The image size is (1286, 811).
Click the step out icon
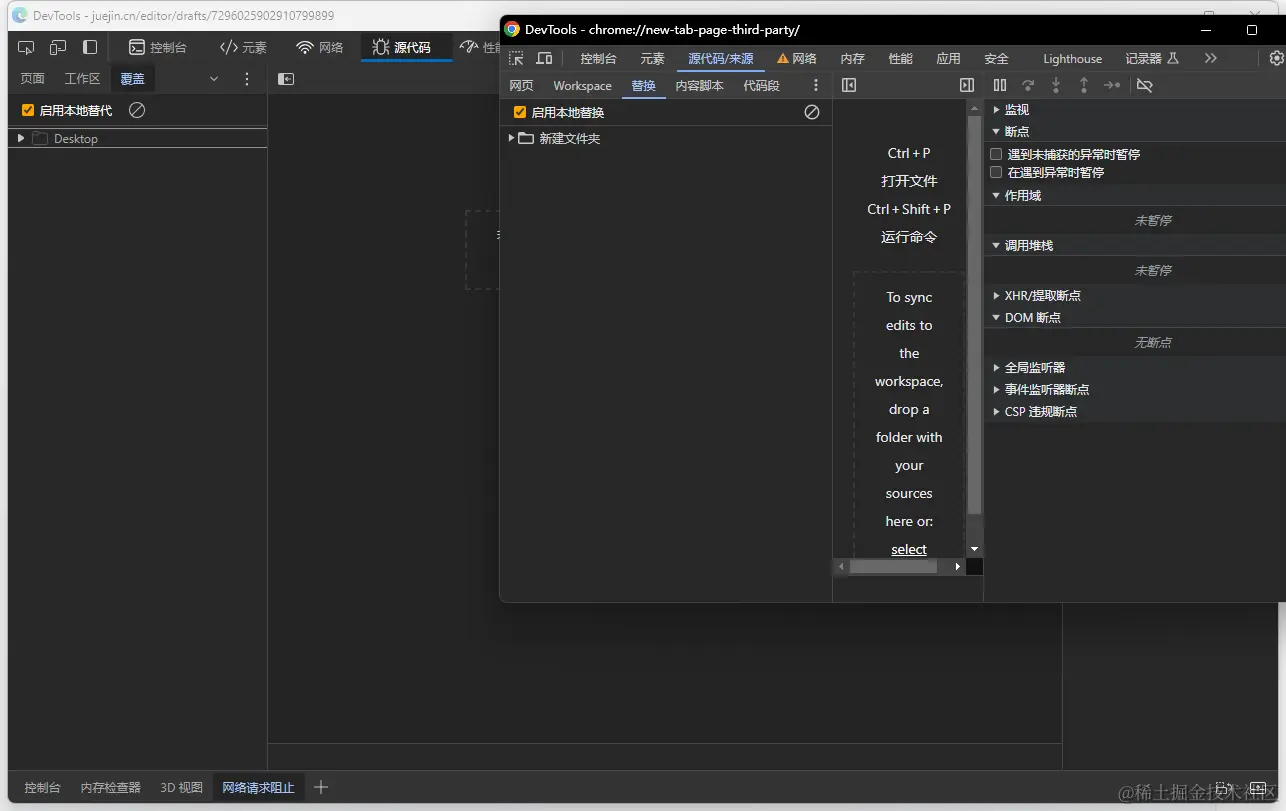pos(1083,86)
